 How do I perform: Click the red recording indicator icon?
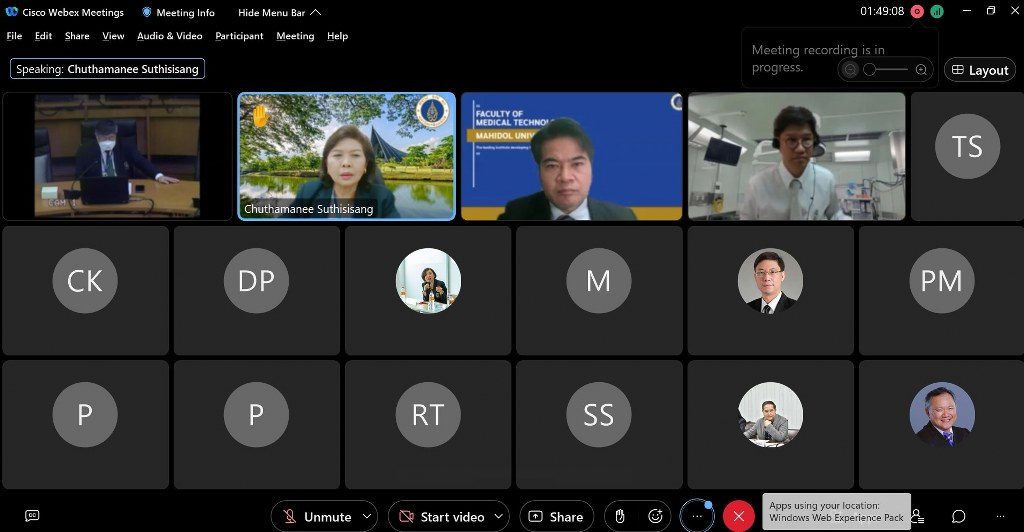[917, 11]
